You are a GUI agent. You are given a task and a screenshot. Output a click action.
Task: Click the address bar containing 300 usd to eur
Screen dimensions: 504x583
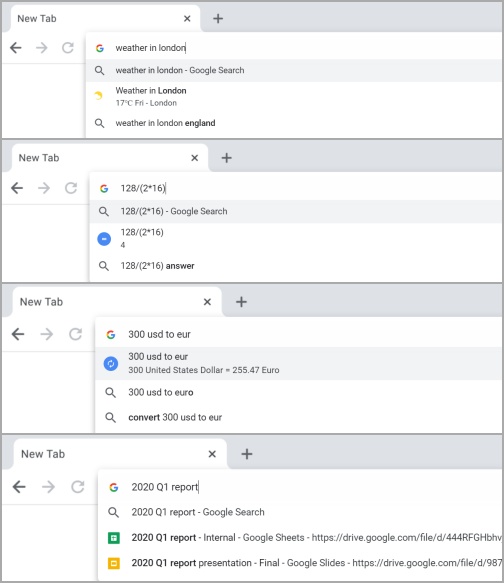[x=298, y=334]
